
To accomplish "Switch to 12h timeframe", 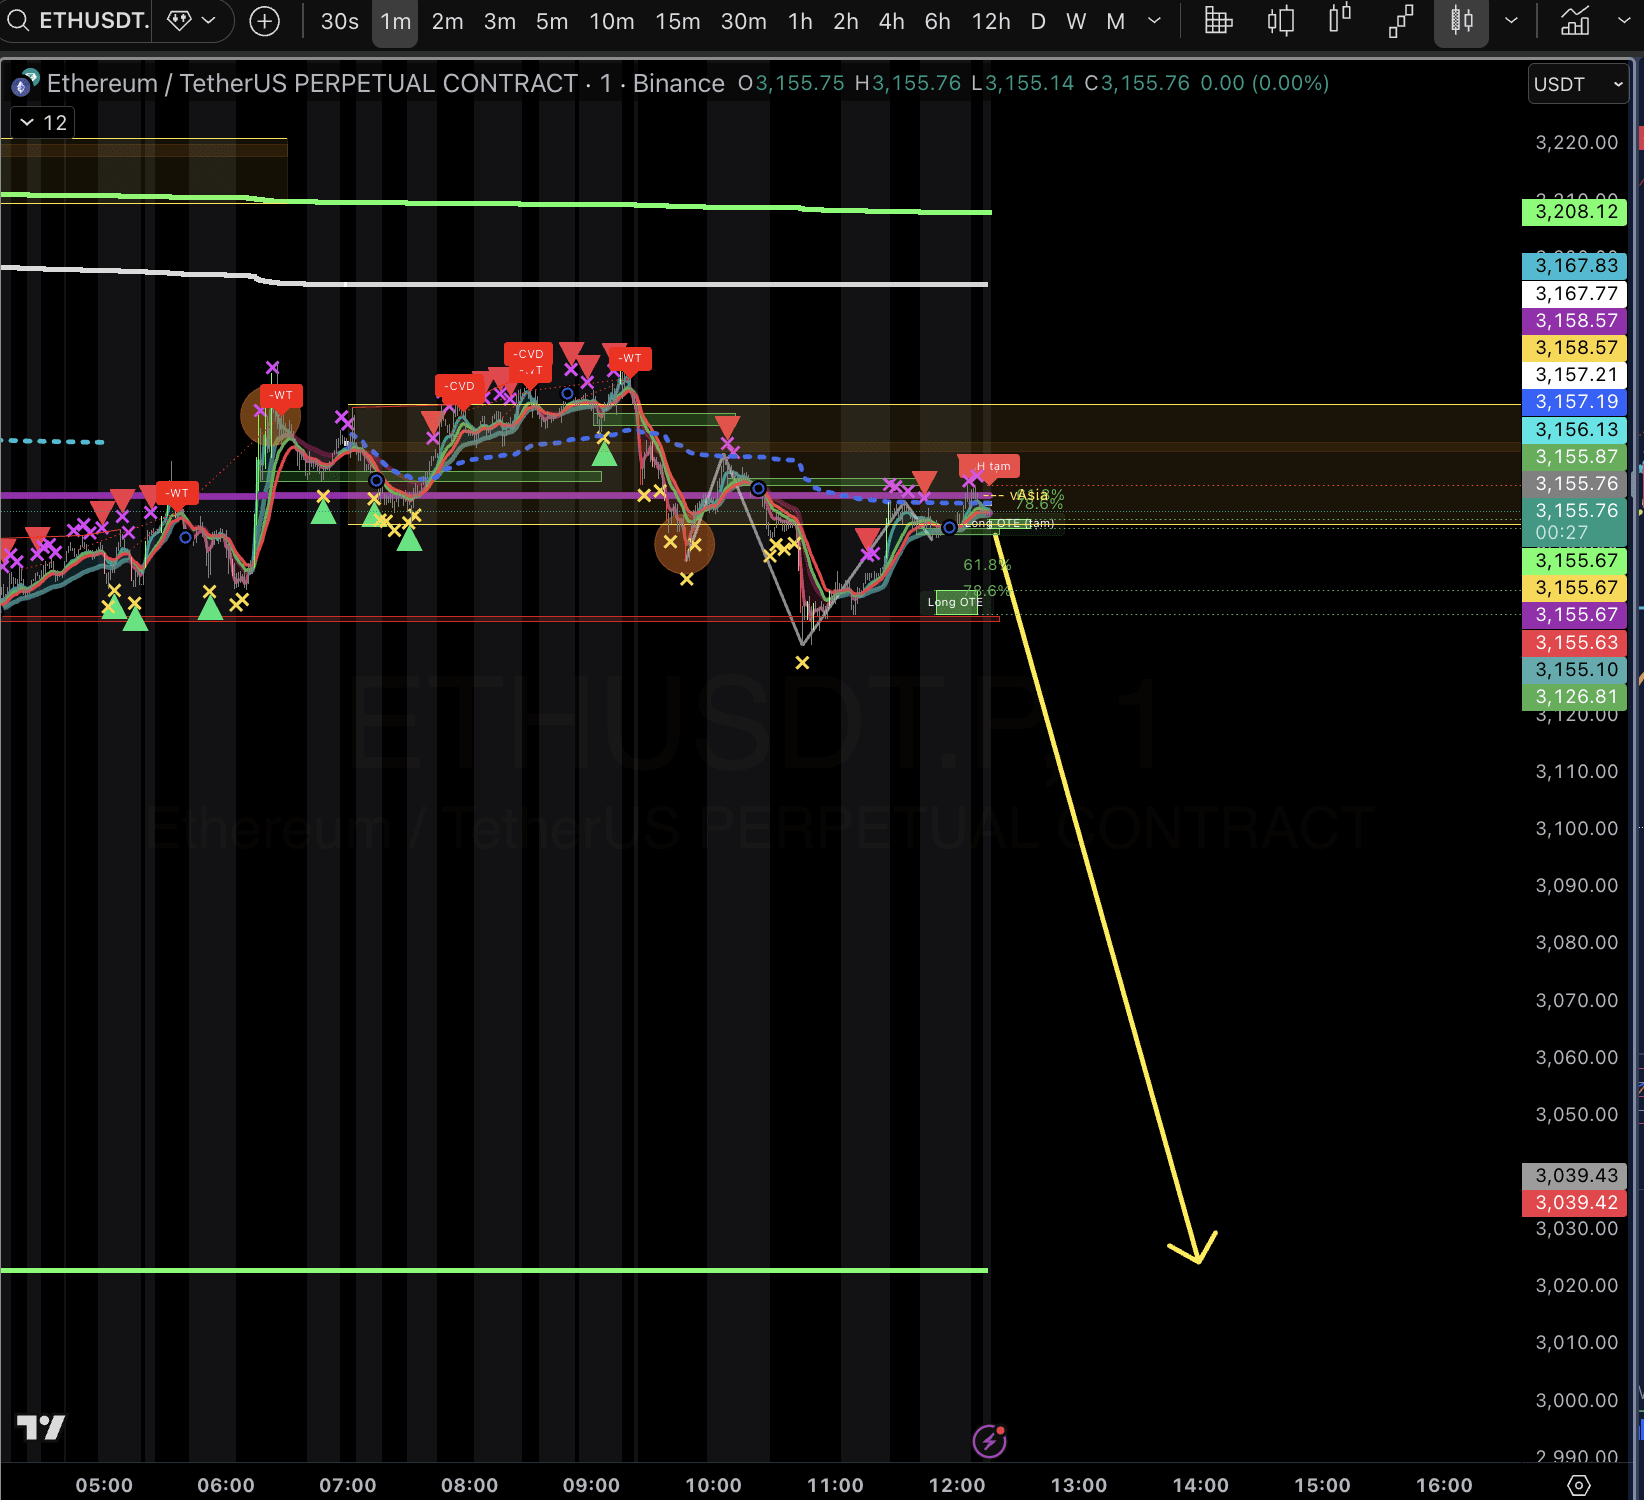I will [991, 21].
